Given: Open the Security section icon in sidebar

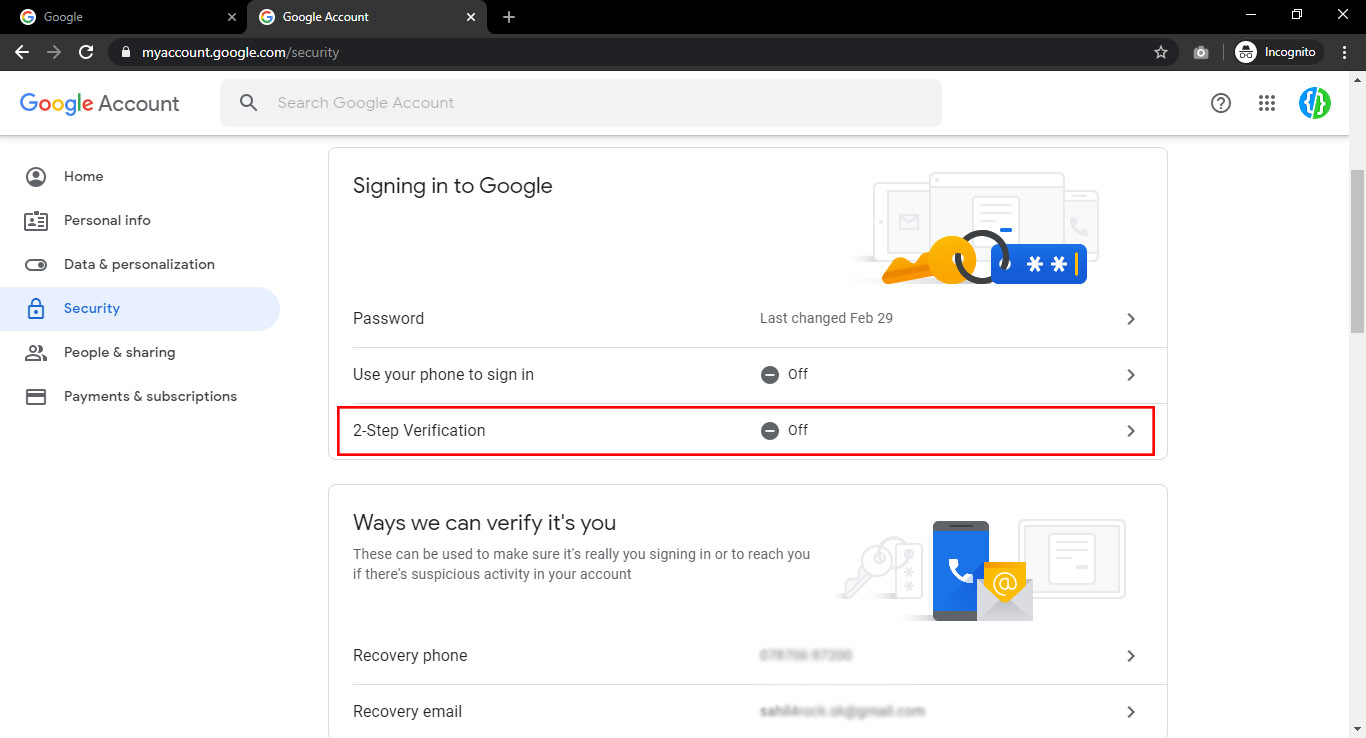Looking at the screenshot, I should point(35,308).
